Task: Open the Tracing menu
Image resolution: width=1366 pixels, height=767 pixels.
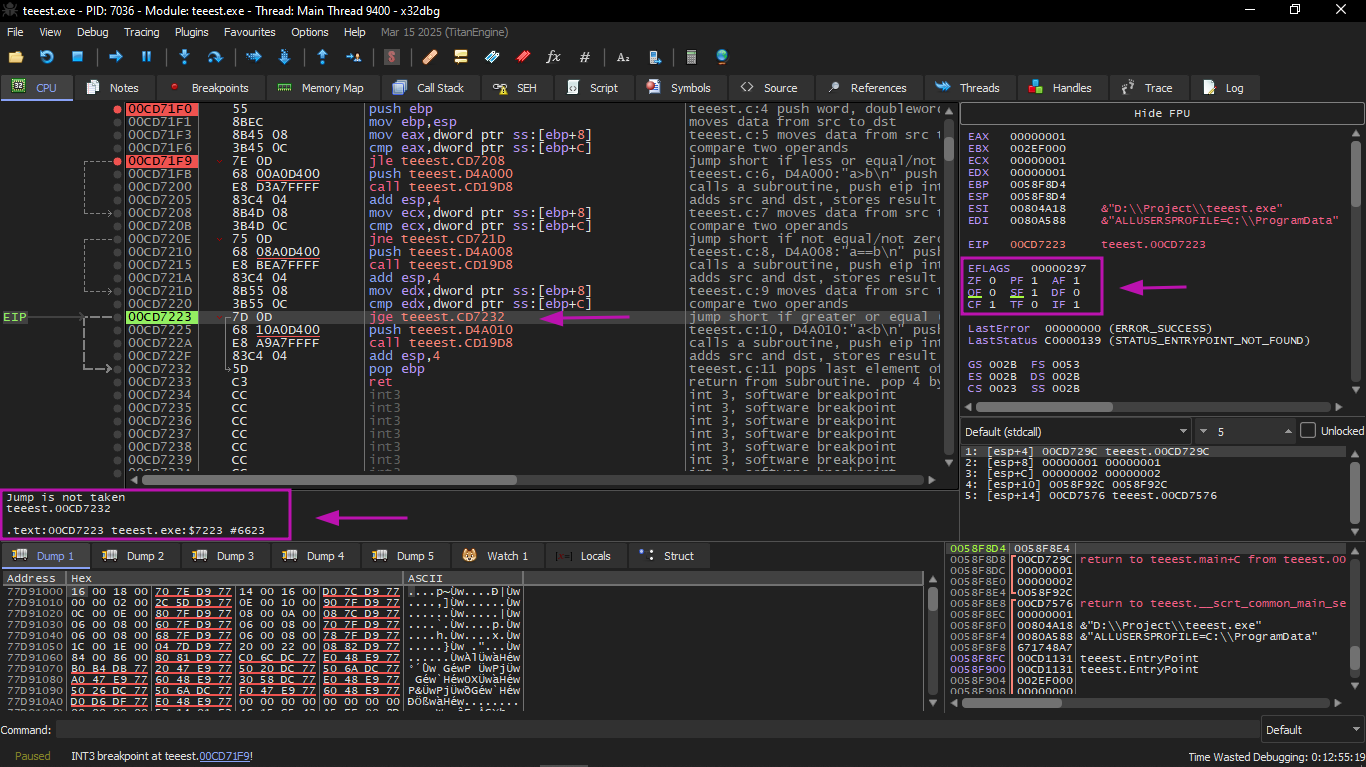Action: click(141, 32)
